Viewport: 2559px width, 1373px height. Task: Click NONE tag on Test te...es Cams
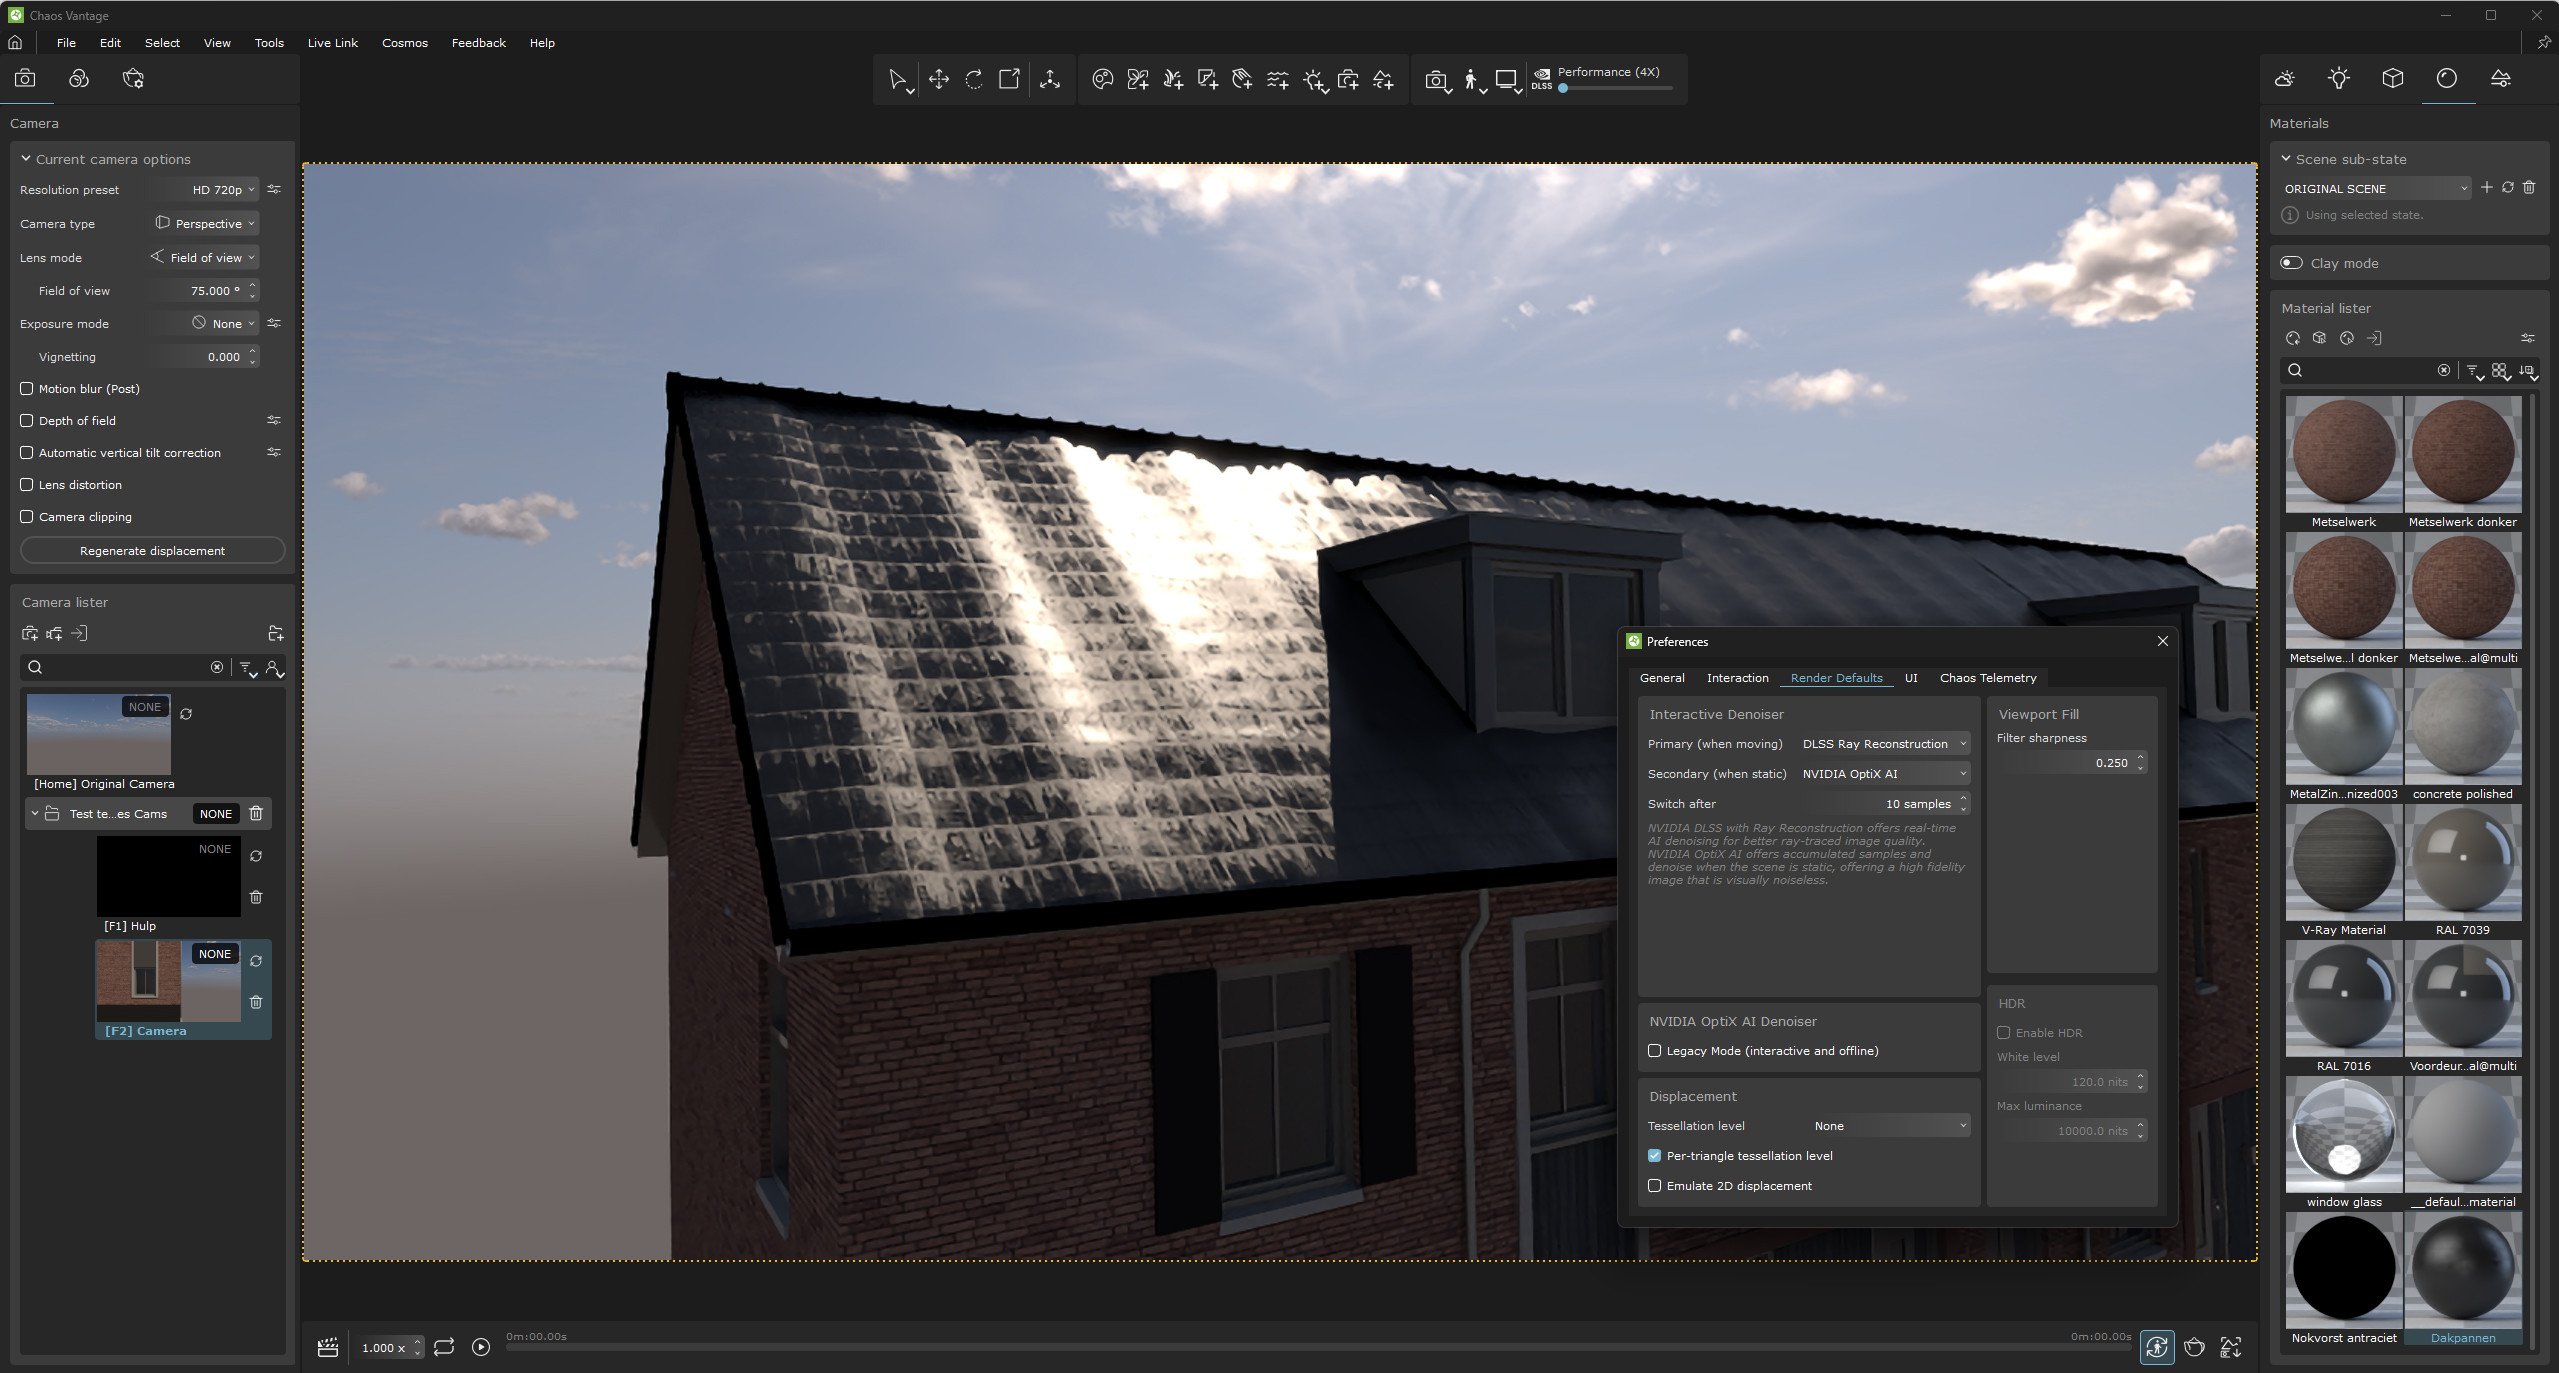pyautogui.click(x=215, y=814)
